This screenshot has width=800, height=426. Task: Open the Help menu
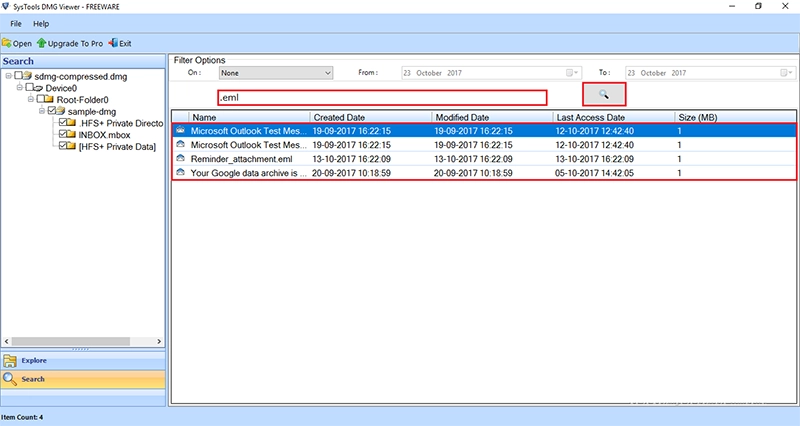pyautogui.click(x=41, y=23)
